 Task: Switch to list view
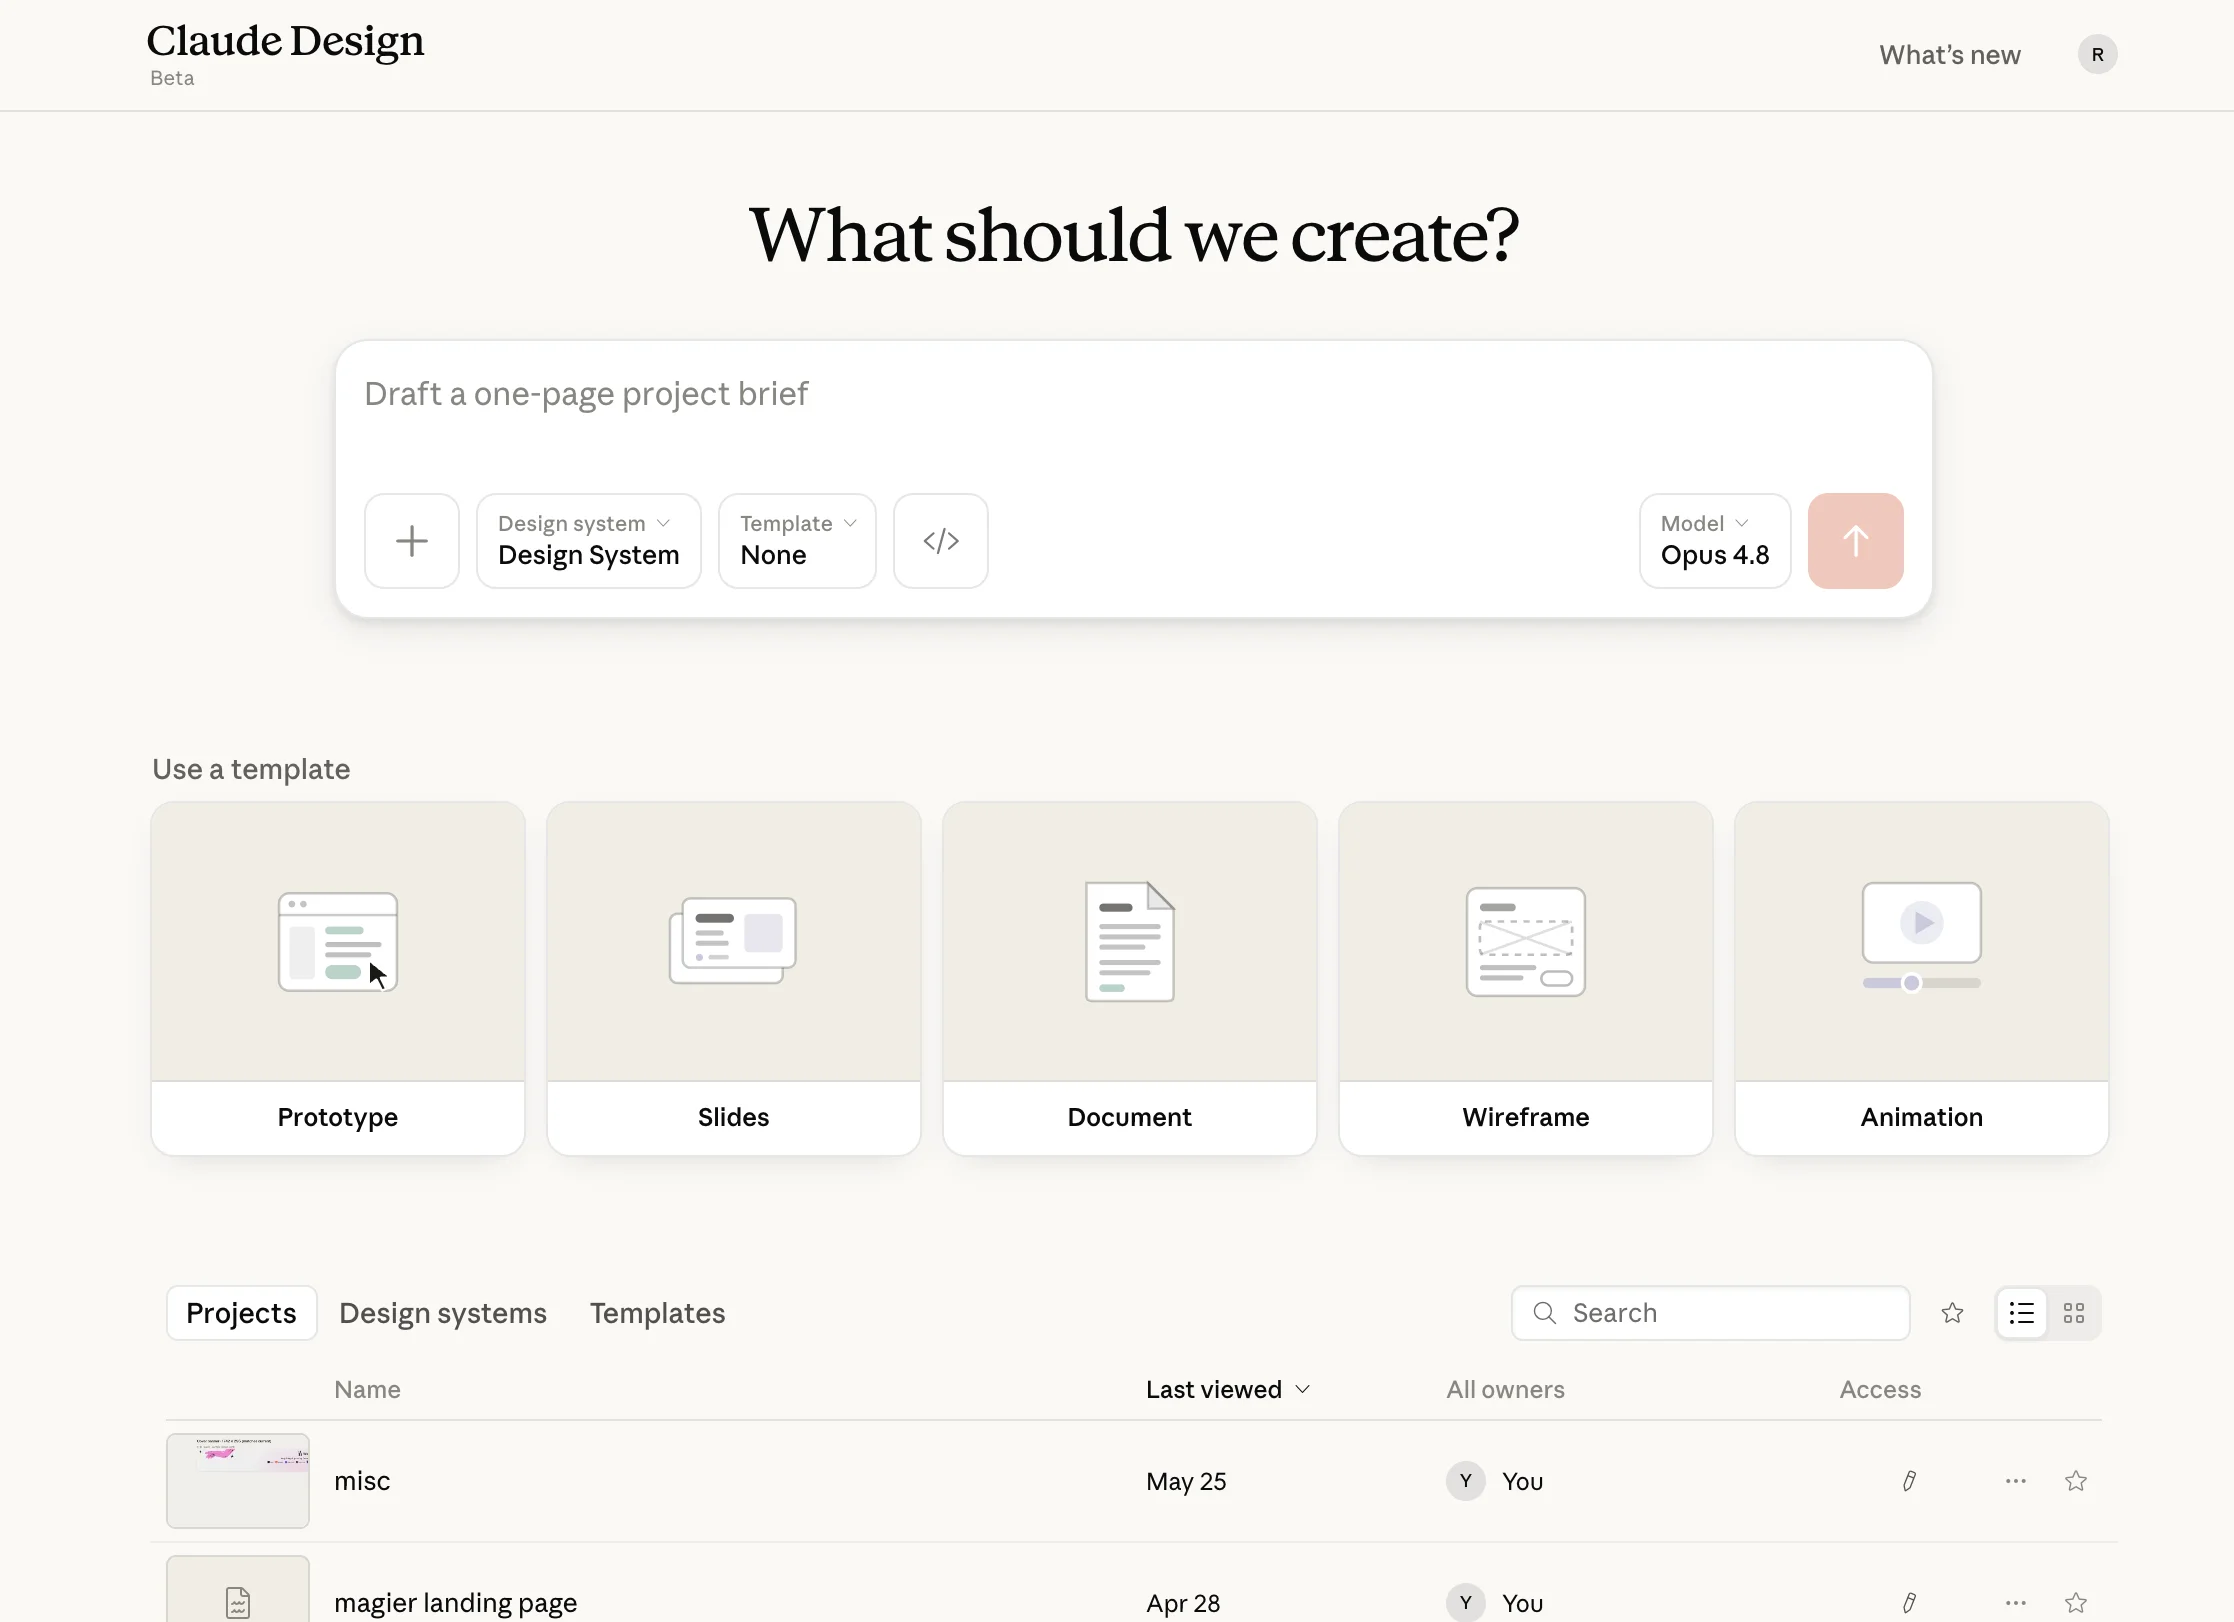click(2021, 1313)
